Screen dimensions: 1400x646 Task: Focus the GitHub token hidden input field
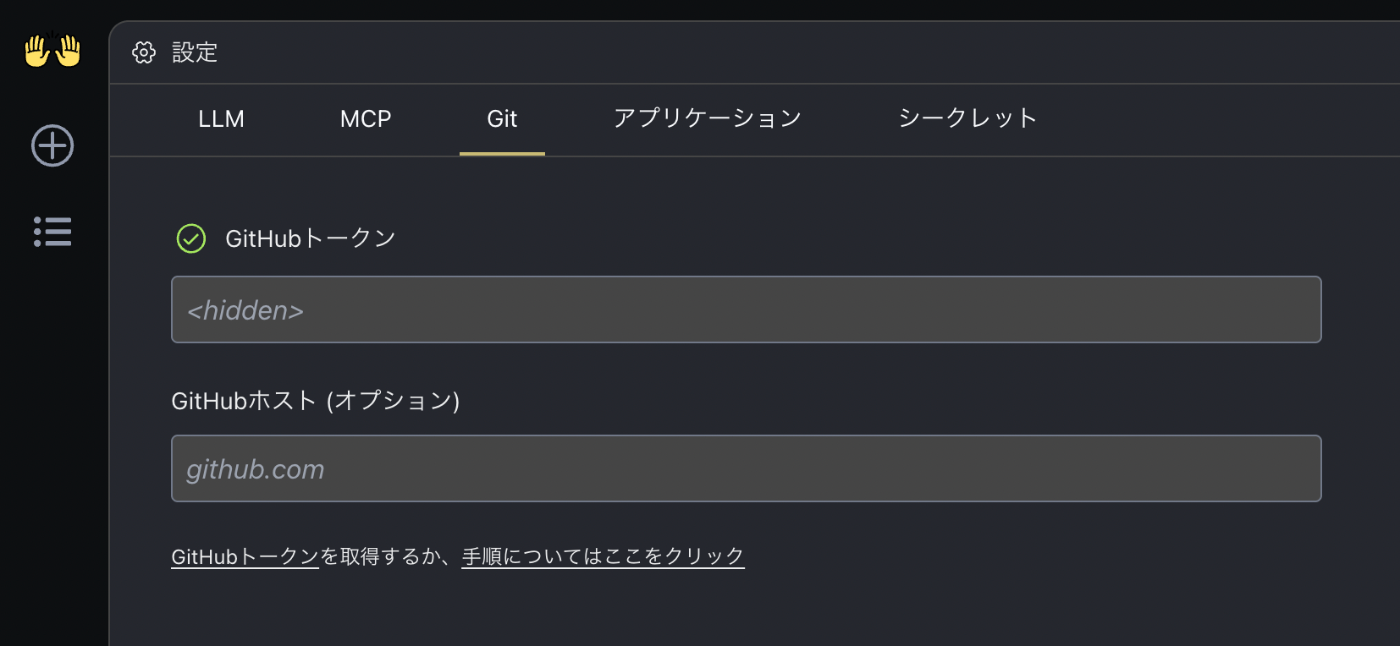click(746, 310)
